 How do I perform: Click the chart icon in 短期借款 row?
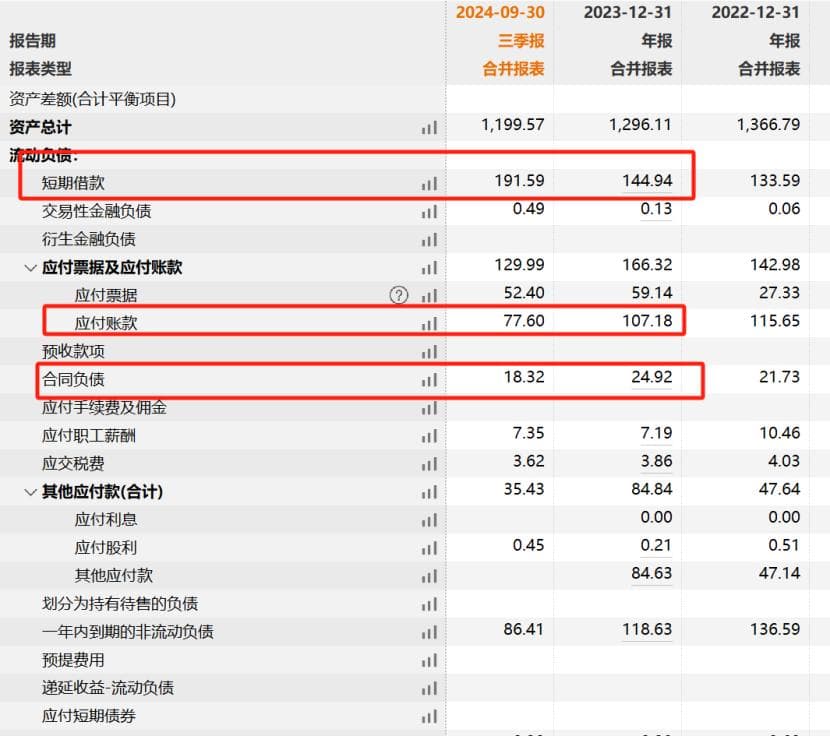pyautogui.click(x=429, y=184)
